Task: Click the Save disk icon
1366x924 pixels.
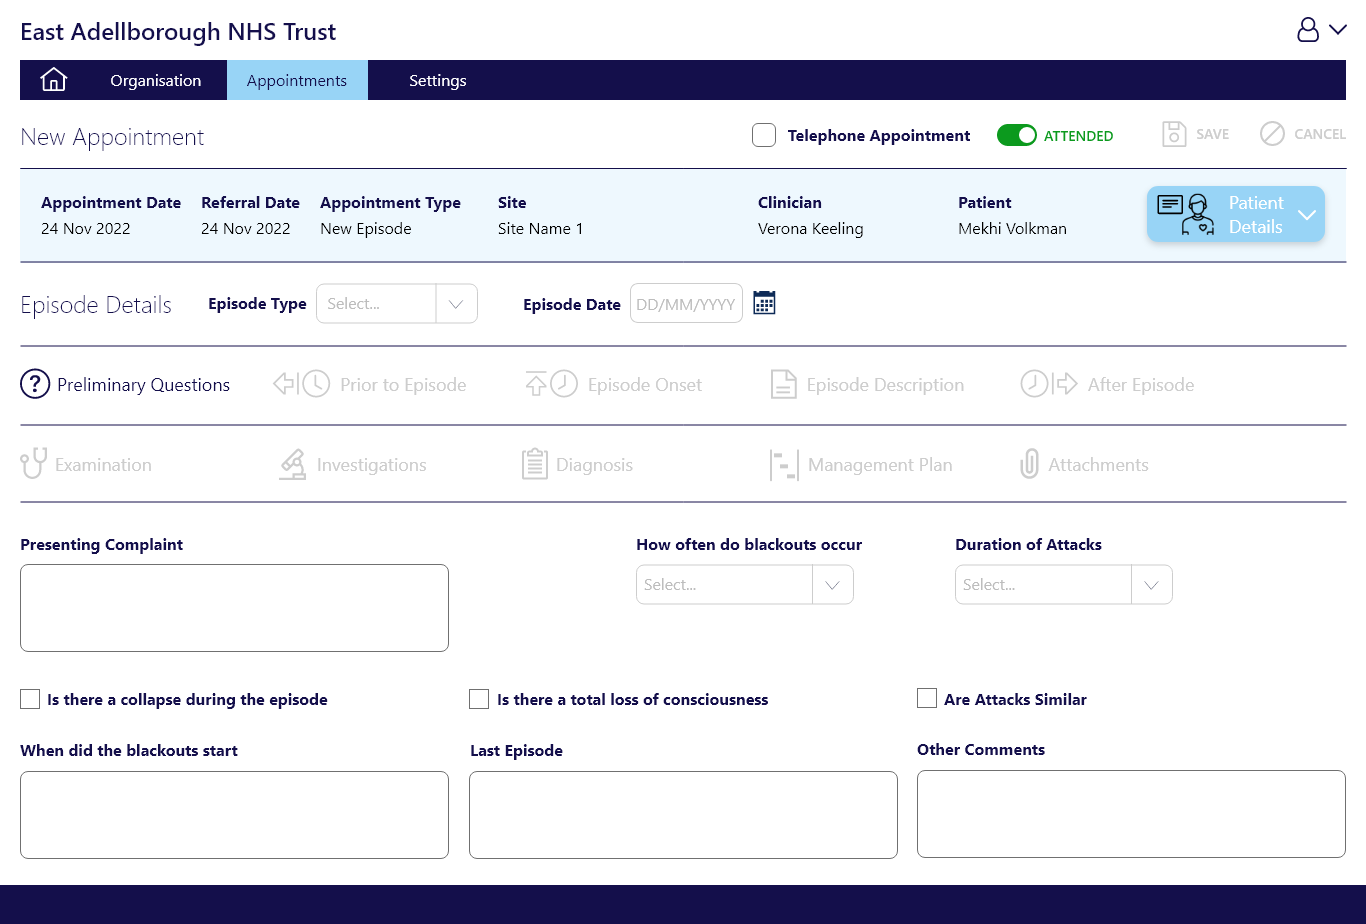Action: pos(1174,134)
